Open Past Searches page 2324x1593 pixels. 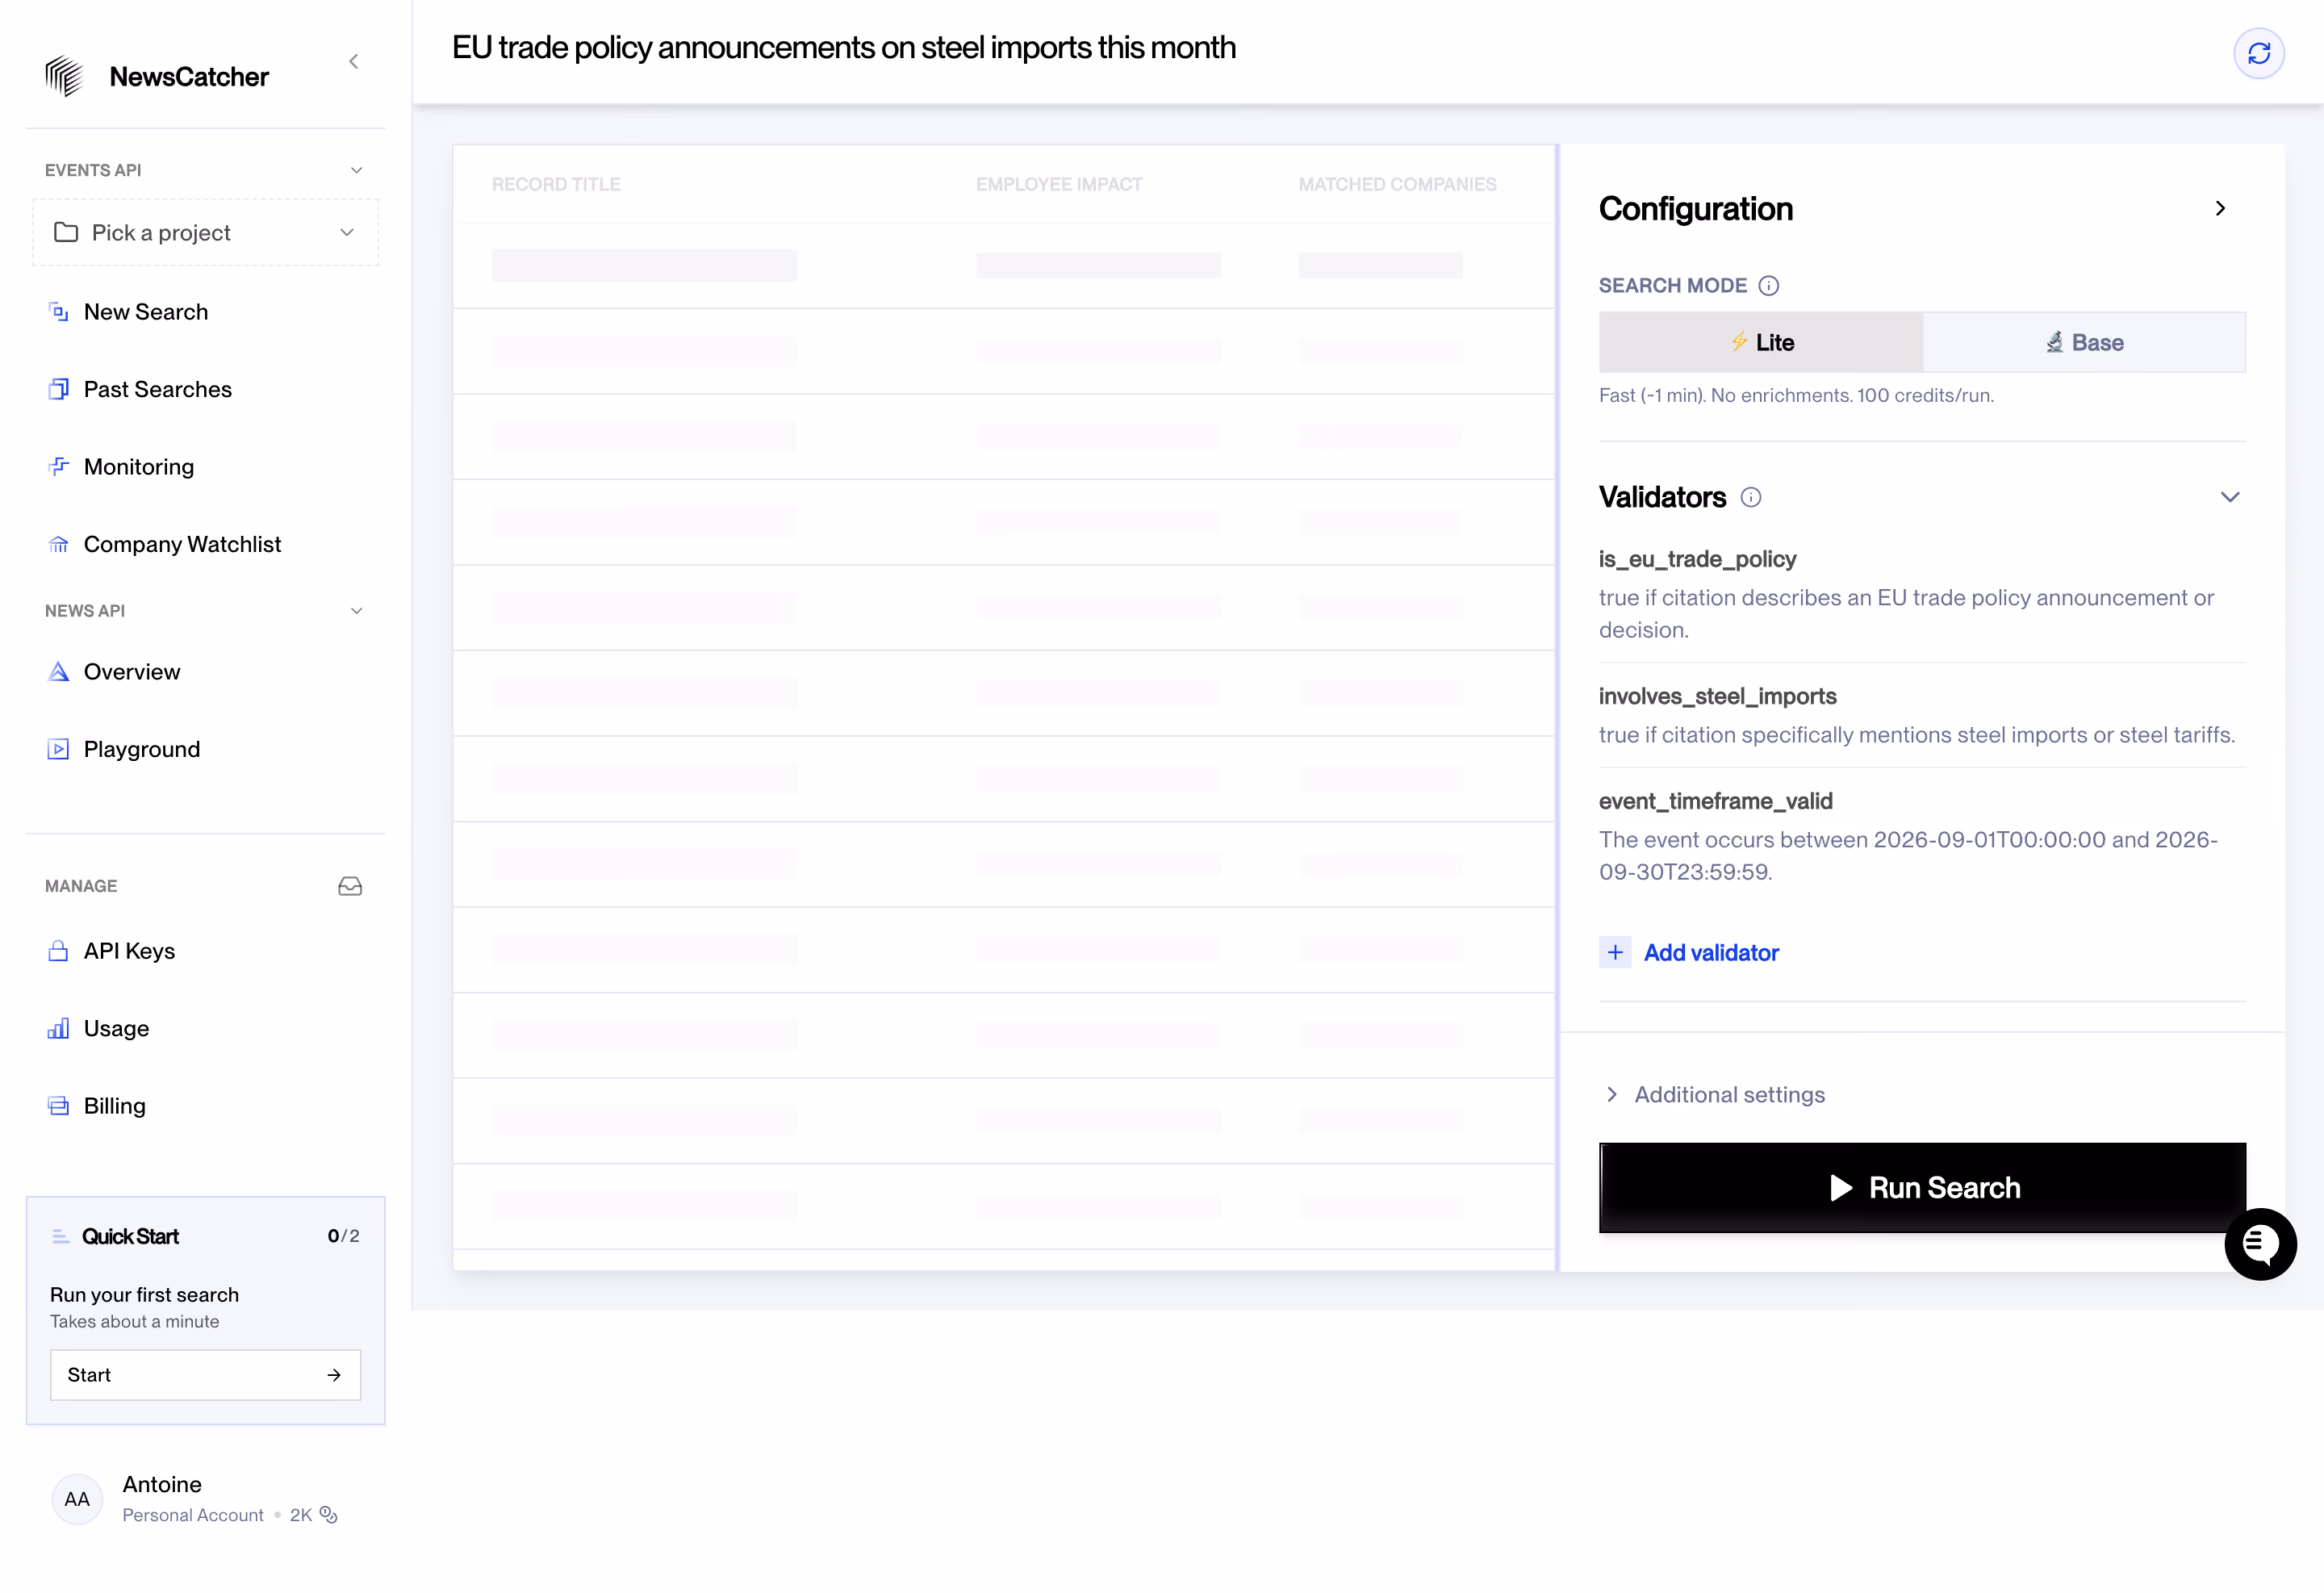(158, 389)
